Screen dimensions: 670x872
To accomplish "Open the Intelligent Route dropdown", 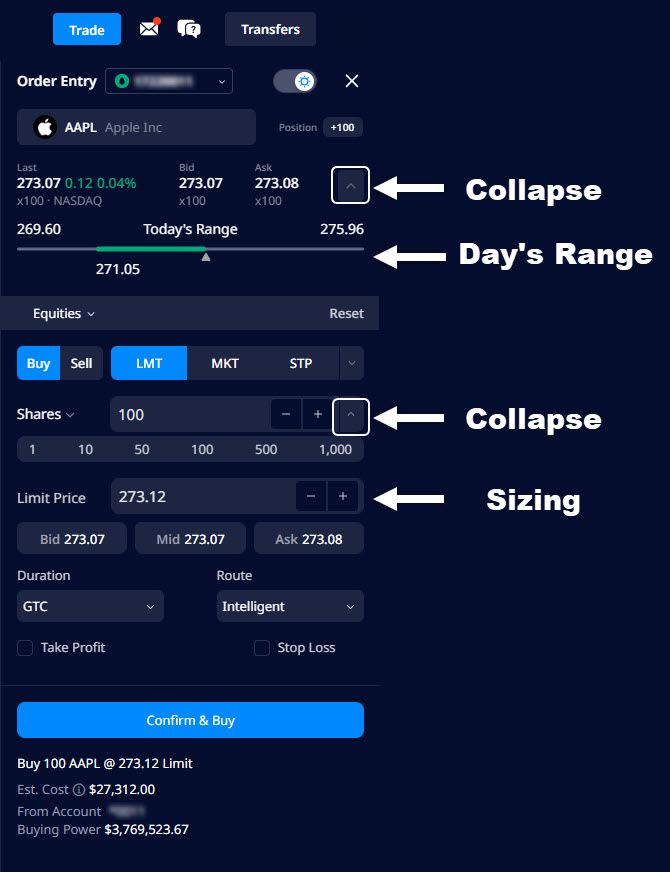I will [290, 606].
